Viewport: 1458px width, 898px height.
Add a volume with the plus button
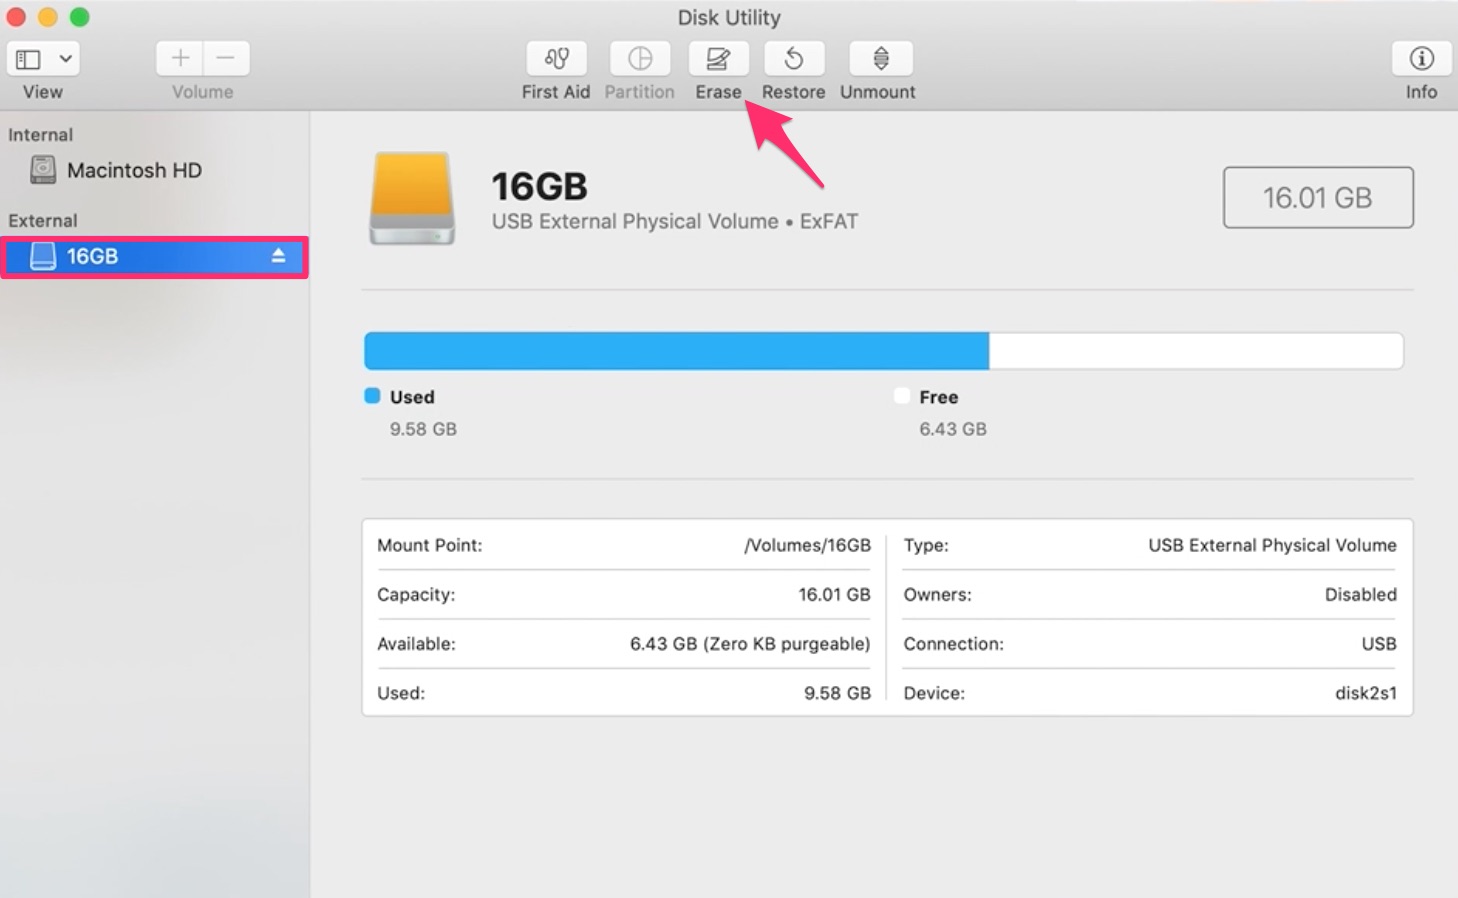[179, 58]
